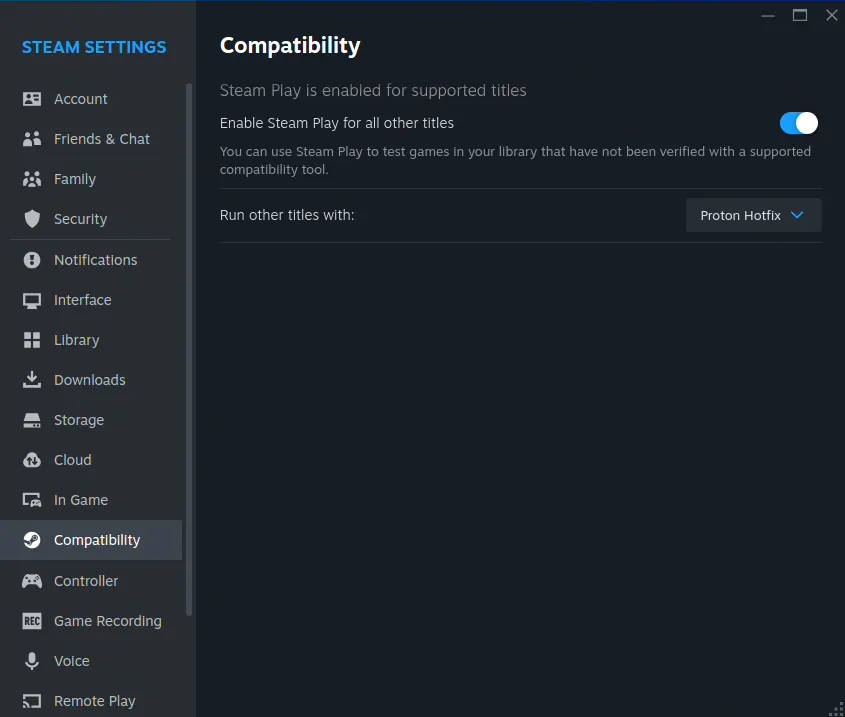Click the In Game overlay icon

coord(32,500)
